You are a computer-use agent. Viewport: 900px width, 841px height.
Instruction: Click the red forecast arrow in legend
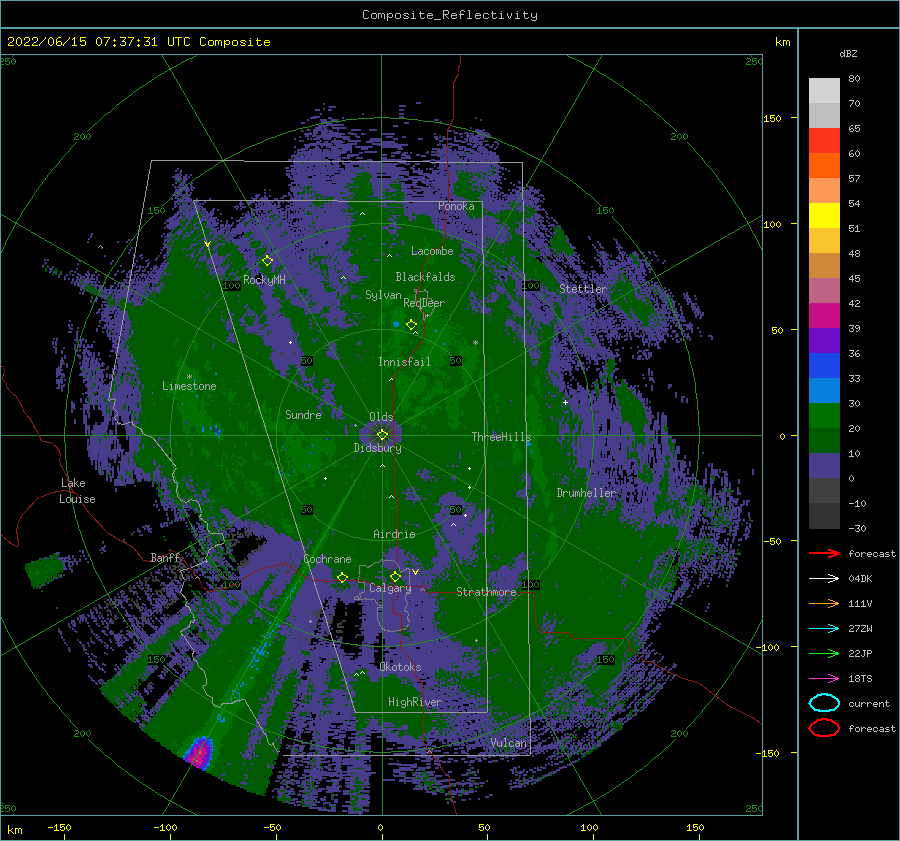tap(824, 553)
